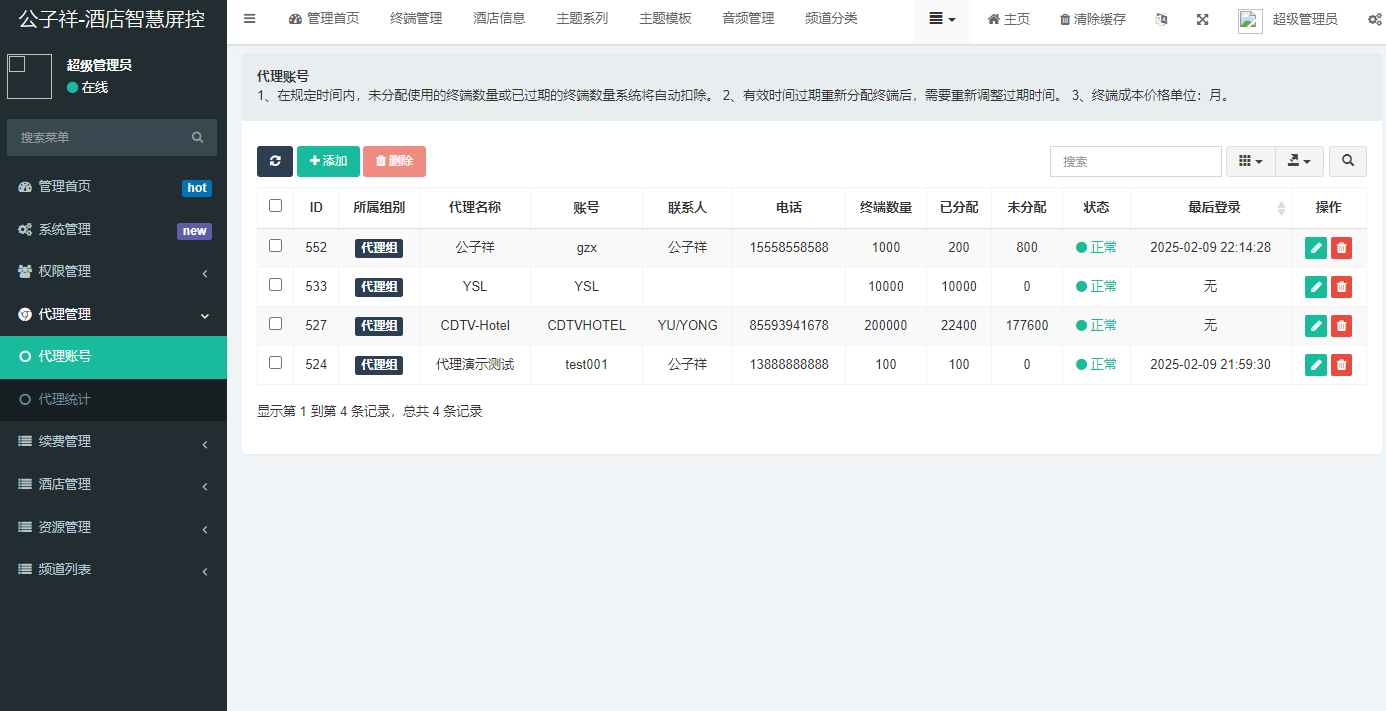Image resolution: width=1386 pixels, height=711 pixels.
Task: Open the settings gear icon at top right
Action: (x=1374, y=18)
